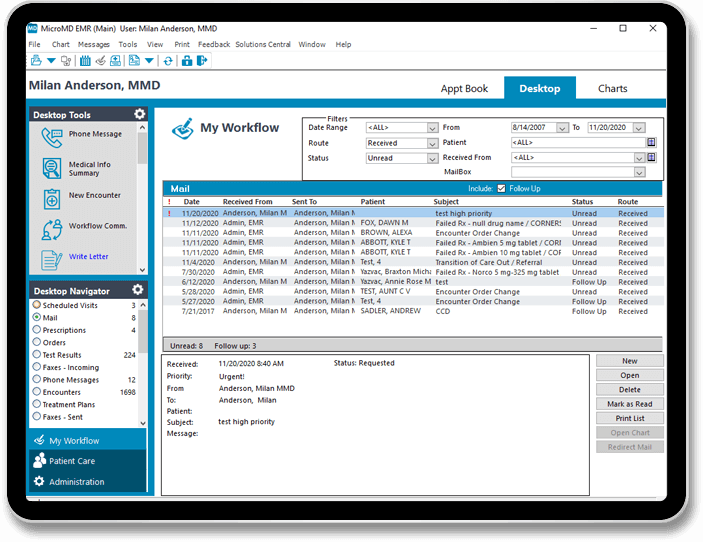This screenshot has width=703, height=542.
Task: Open the File menu
Action: (35, 44)
